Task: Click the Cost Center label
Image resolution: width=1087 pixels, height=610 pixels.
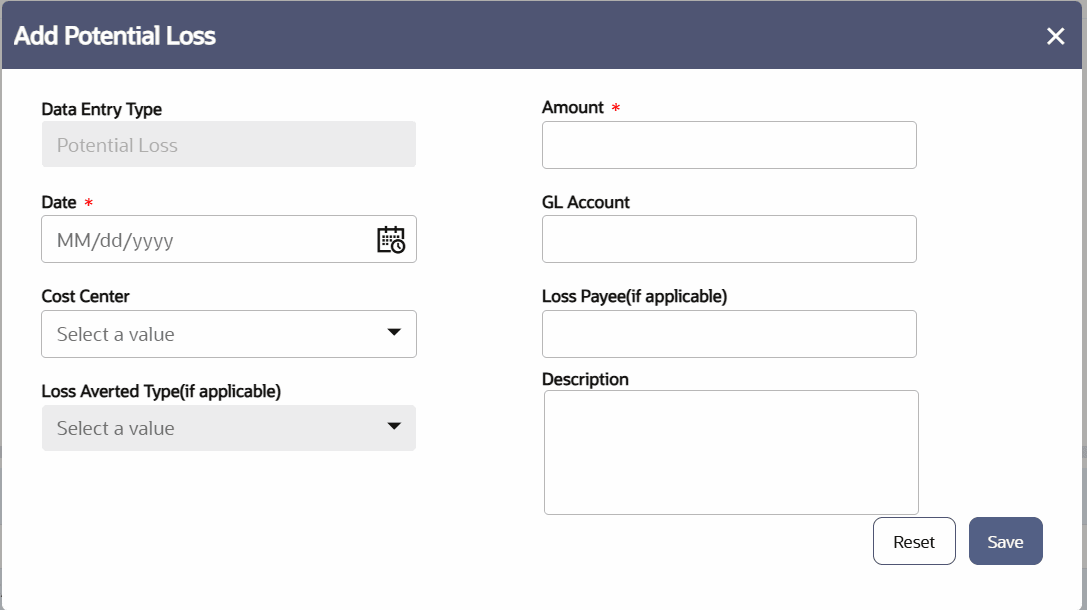Action: point(85,297)
